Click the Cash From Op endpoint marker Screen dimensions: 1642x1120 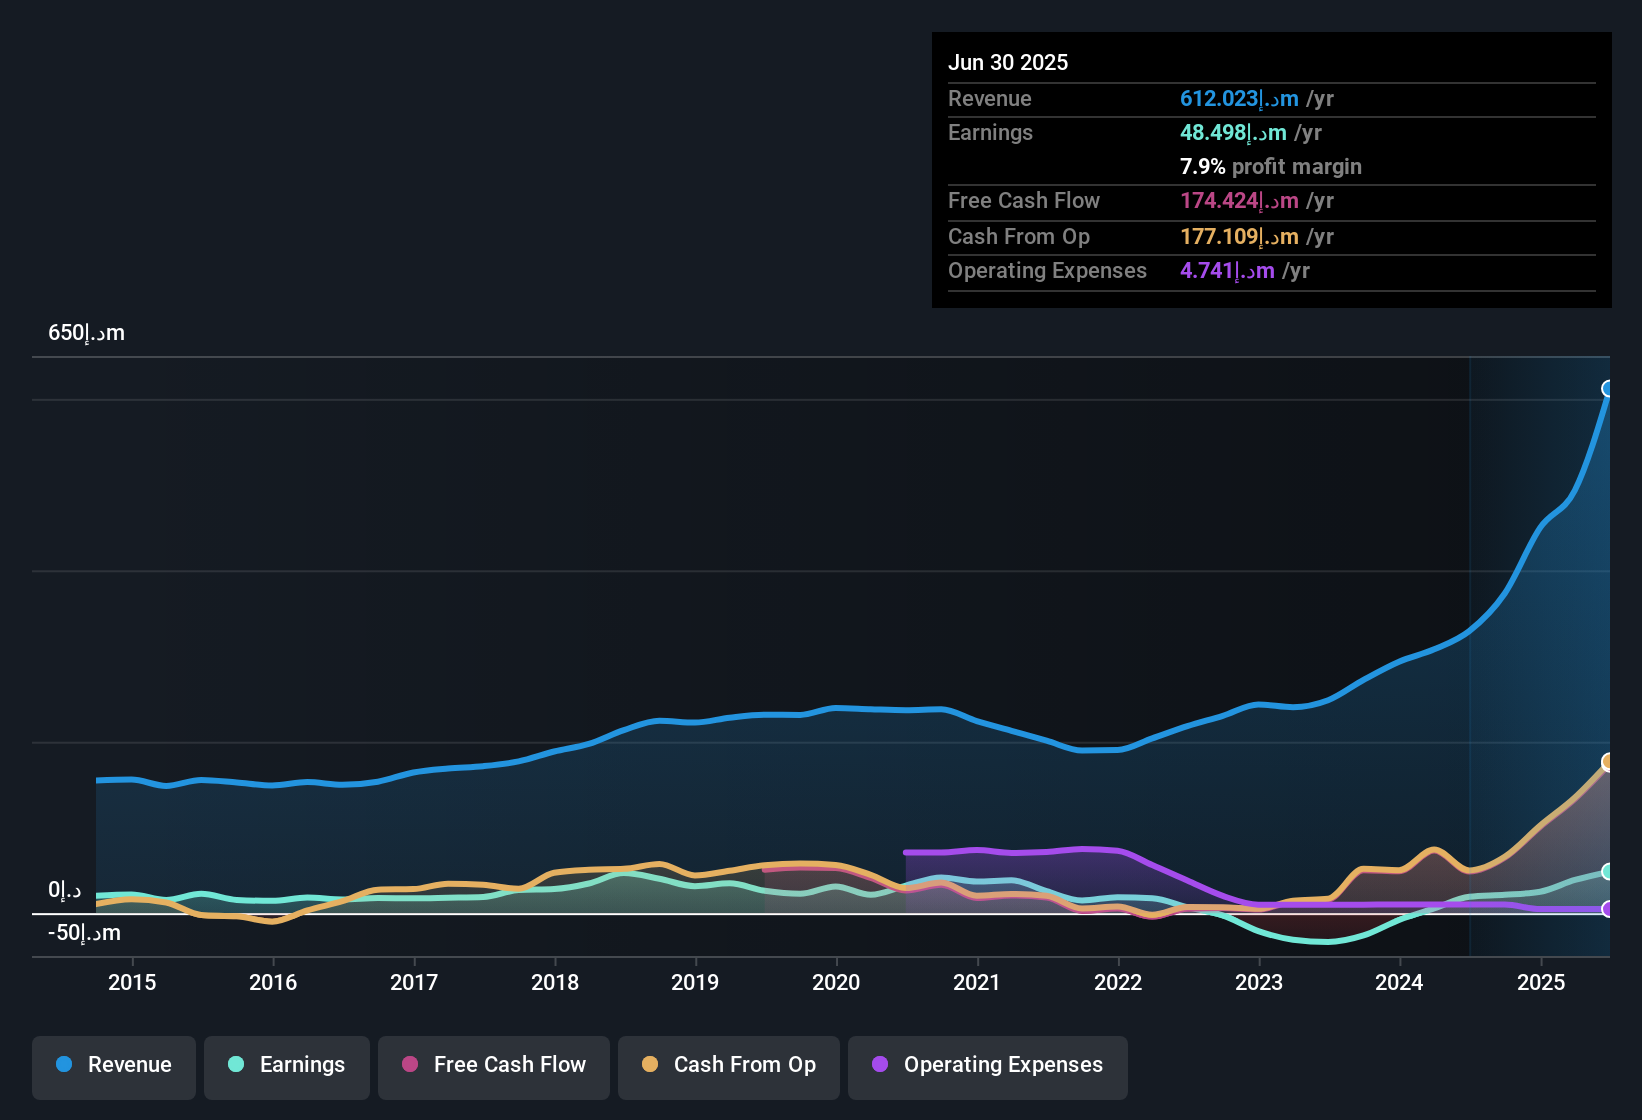click(1608, 761)
